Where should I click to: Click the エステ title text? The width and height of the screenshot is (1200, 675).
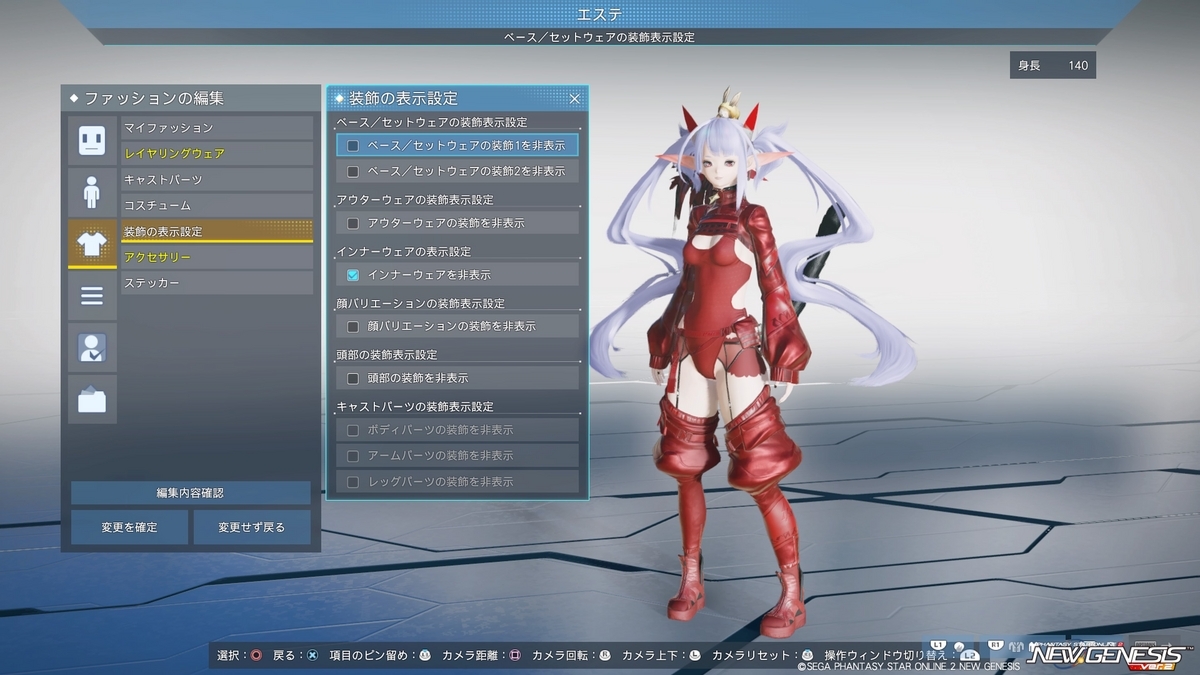(600, 14)
